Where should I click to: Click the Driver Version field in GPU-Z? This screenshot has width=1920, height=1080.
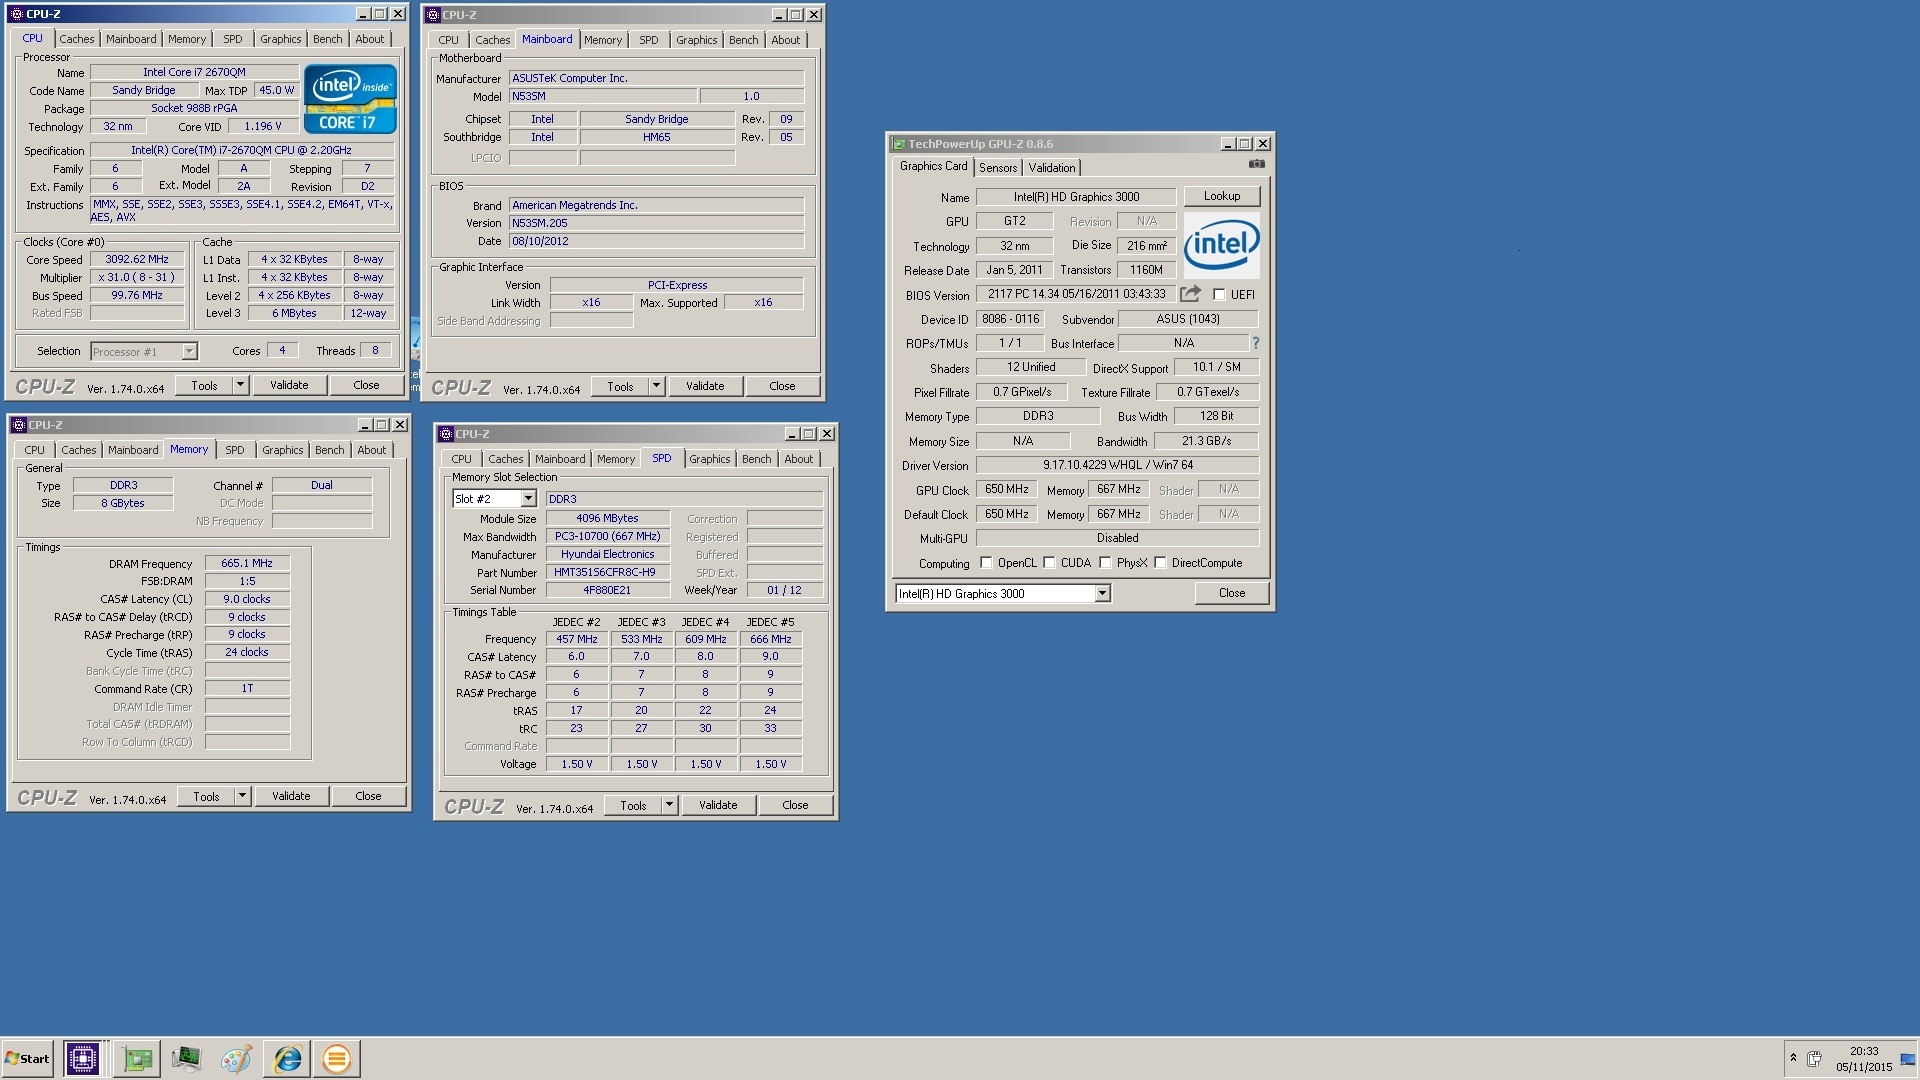(1117, 465)
